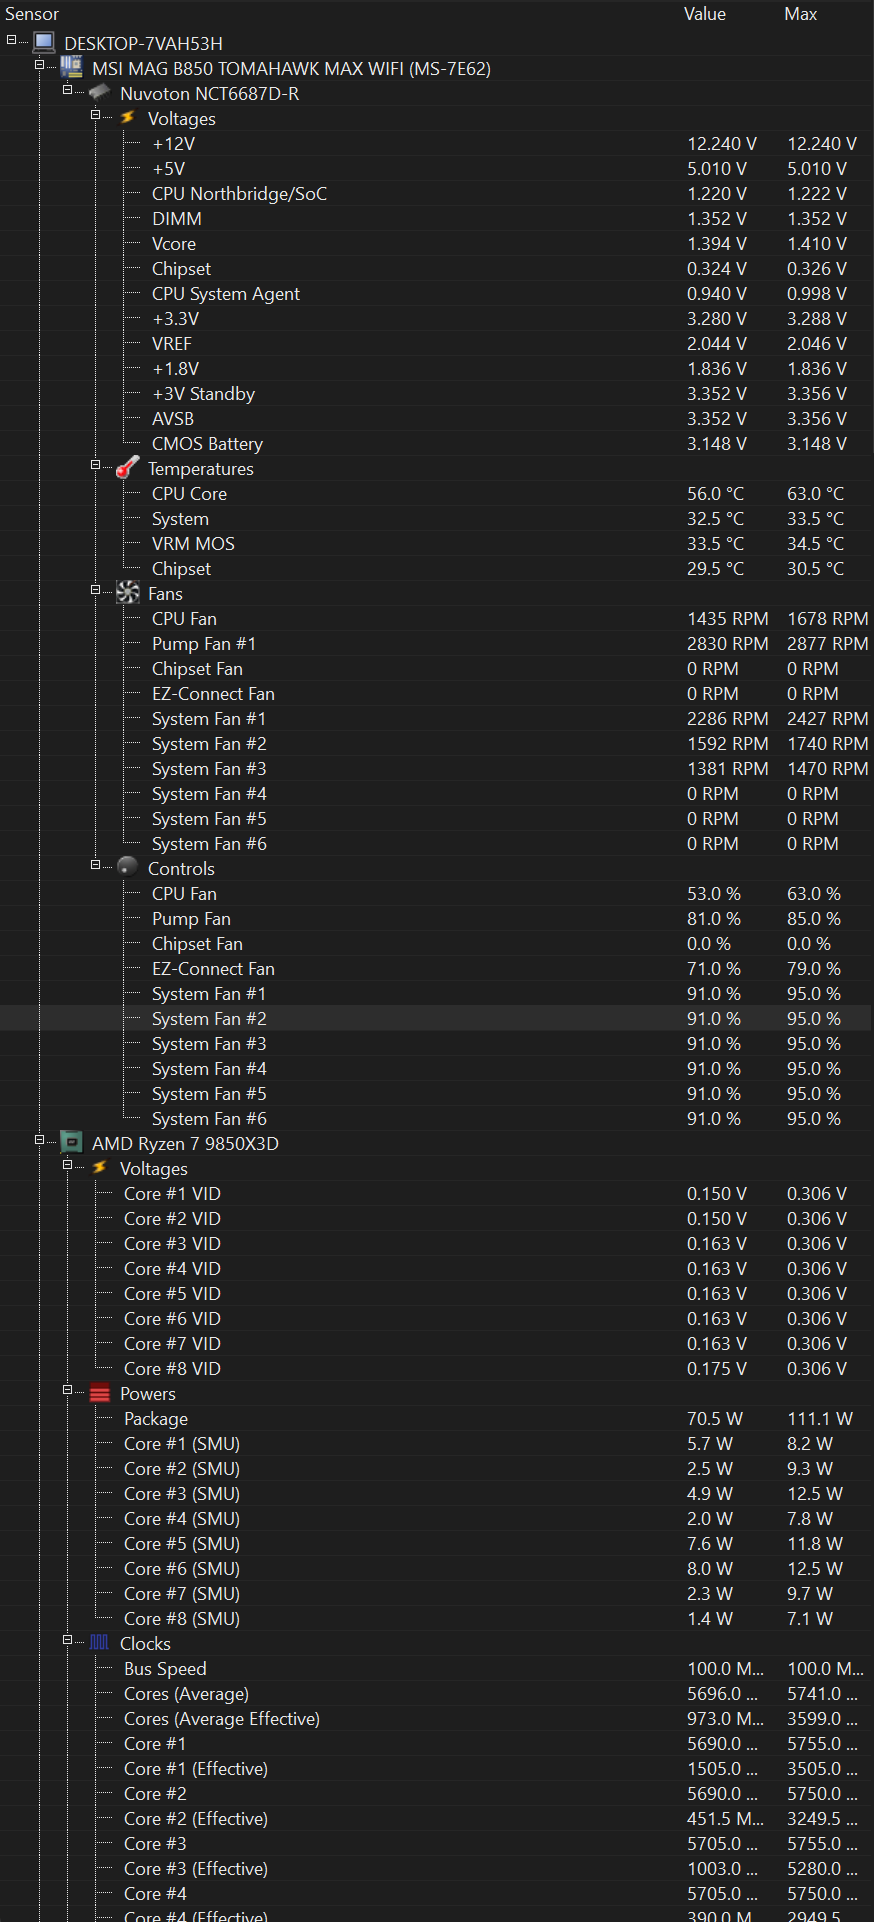874x1922 pixels.
Task: Select highlighted System Fan #2 control row
Action: tap(437, 1019)
